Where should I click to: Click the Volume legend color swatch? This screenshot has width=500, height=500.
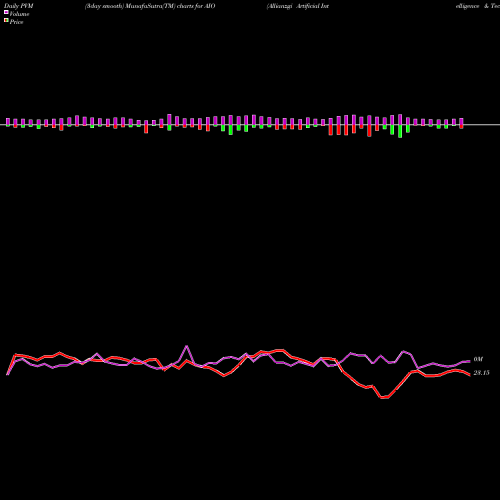click(6, 12)
